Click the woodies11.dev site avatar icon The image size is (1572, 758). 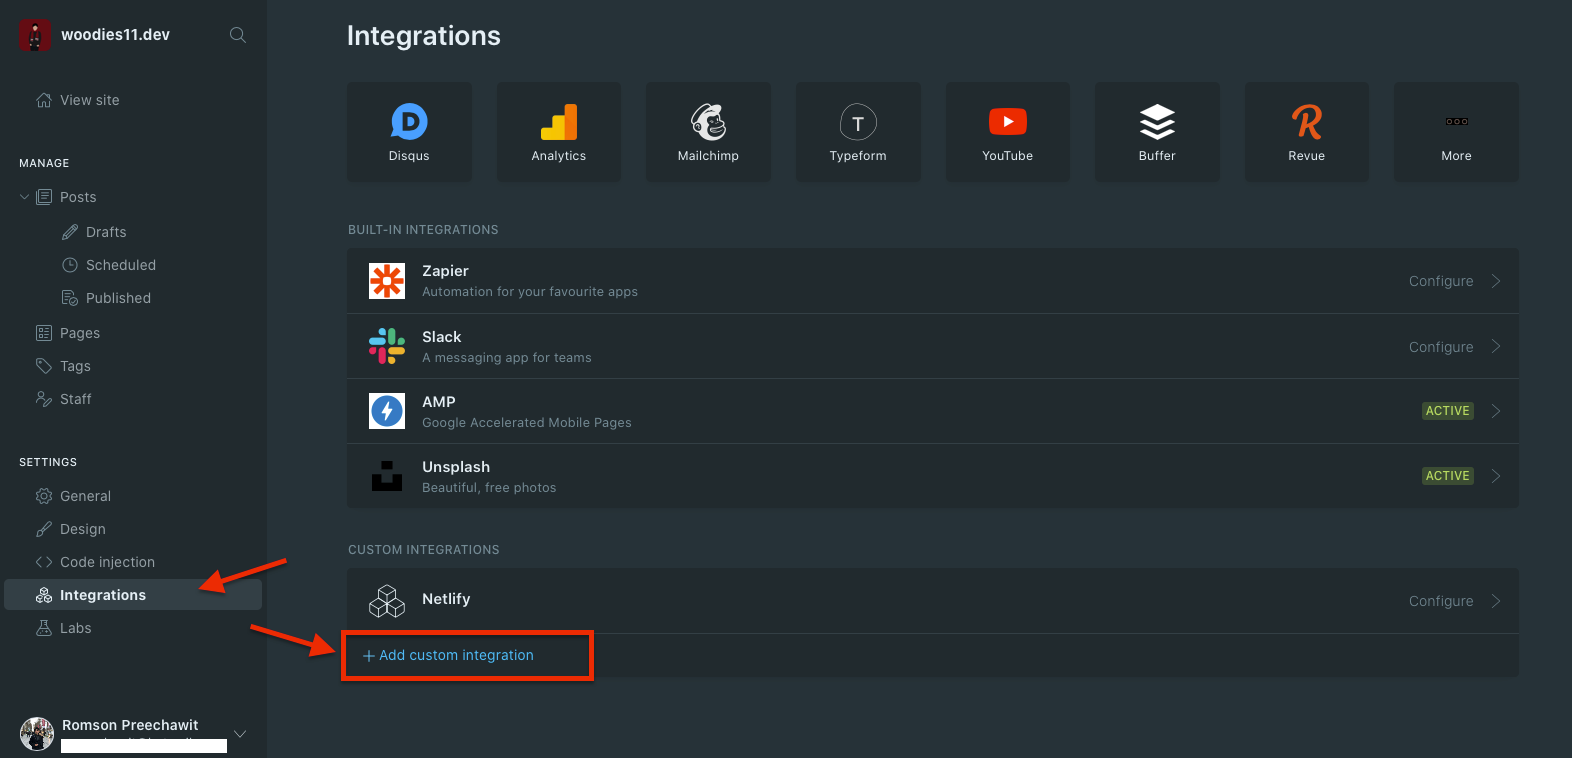point(35,35)
